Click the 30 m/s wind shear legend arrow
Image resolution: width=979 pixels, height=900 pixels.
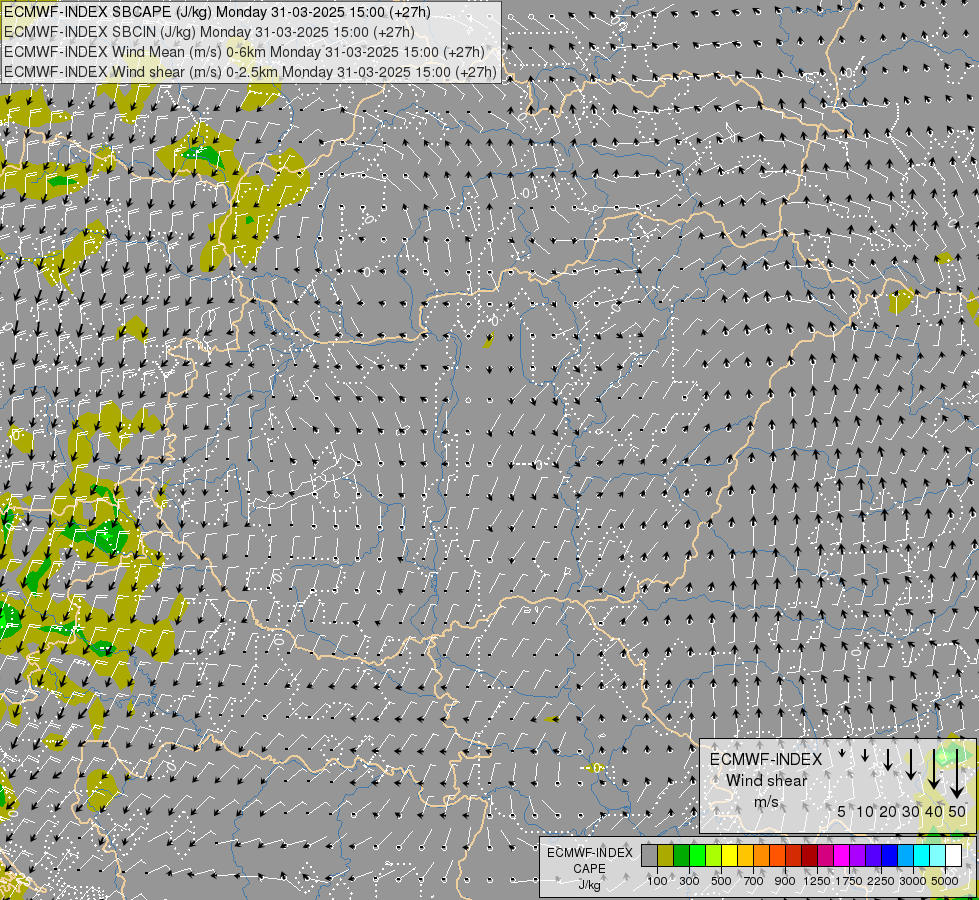[910, 764]
